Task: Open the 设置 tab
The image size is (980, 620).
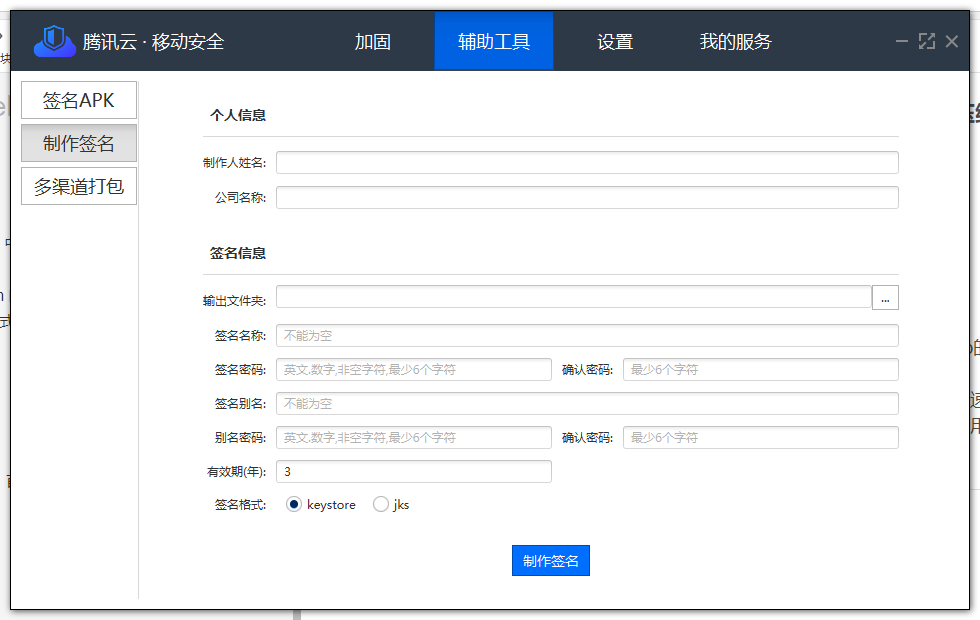Action: (x=615, y=41)
